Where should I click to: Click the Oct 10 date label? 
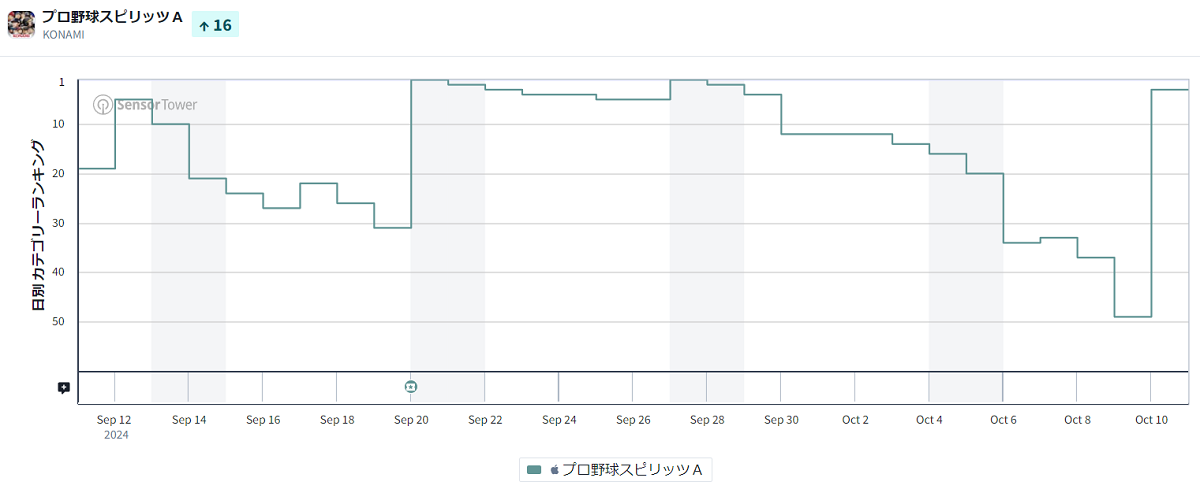coord(1151,420)
